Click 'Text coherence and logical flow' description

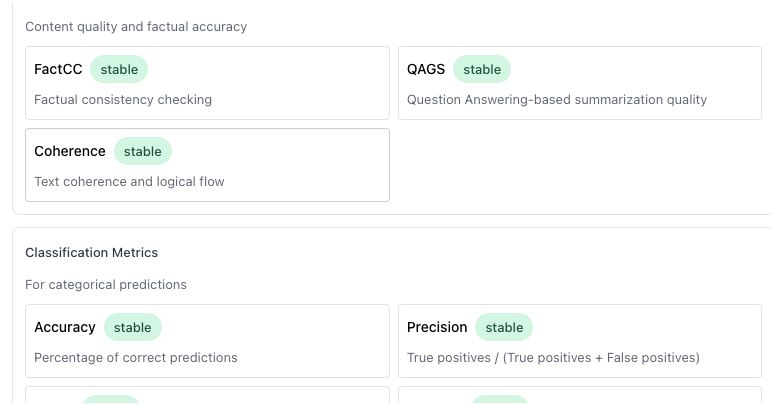pos(129,182)
